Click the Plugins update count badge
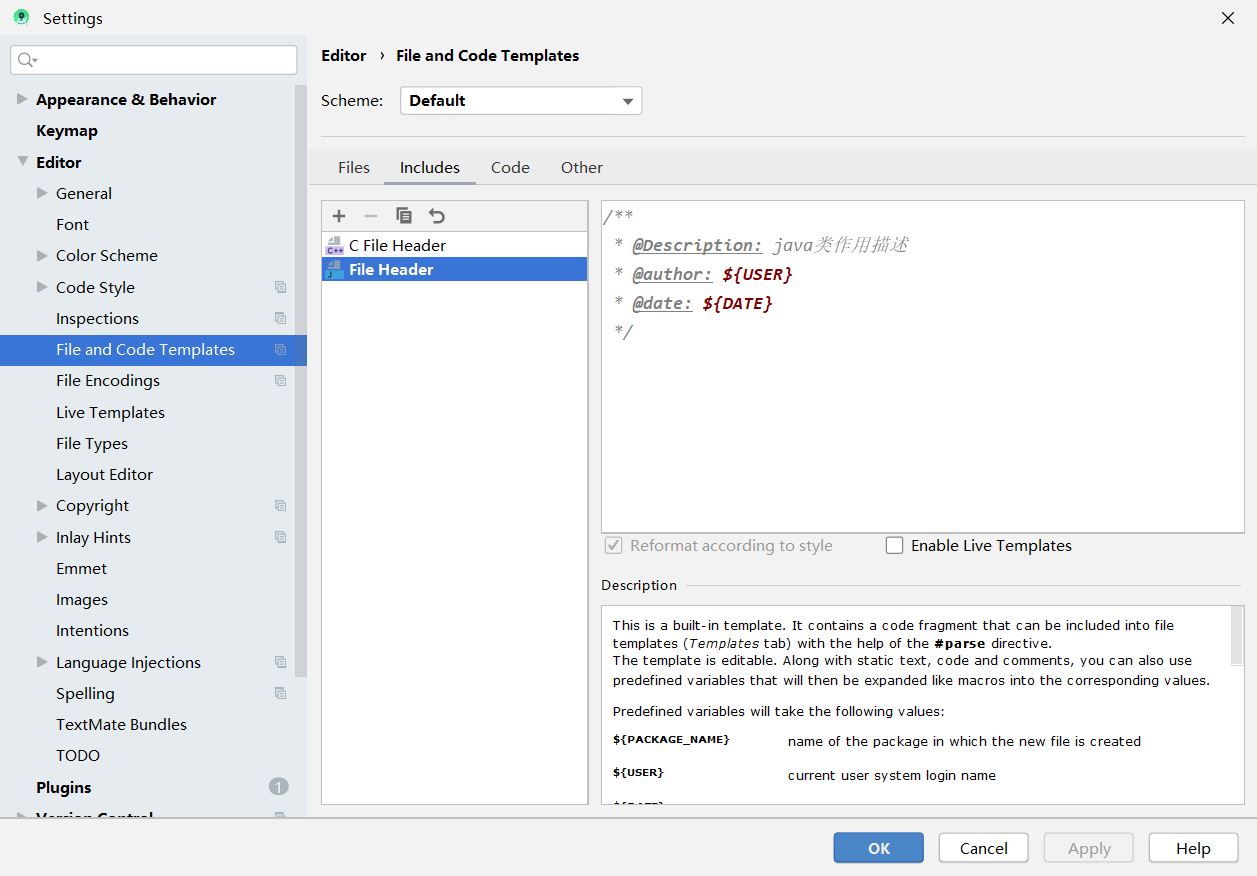 278,787
